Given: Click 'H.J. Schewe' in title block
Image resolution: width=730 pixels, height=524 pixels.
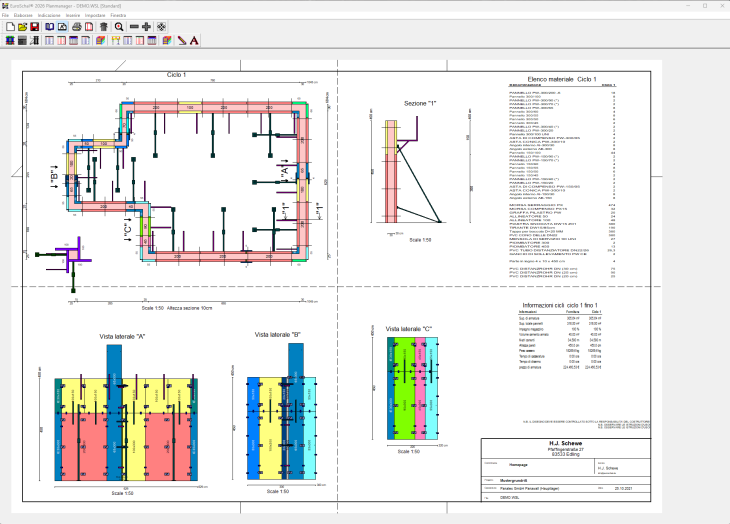Looking at the screenshot, I should coord(566,443).
